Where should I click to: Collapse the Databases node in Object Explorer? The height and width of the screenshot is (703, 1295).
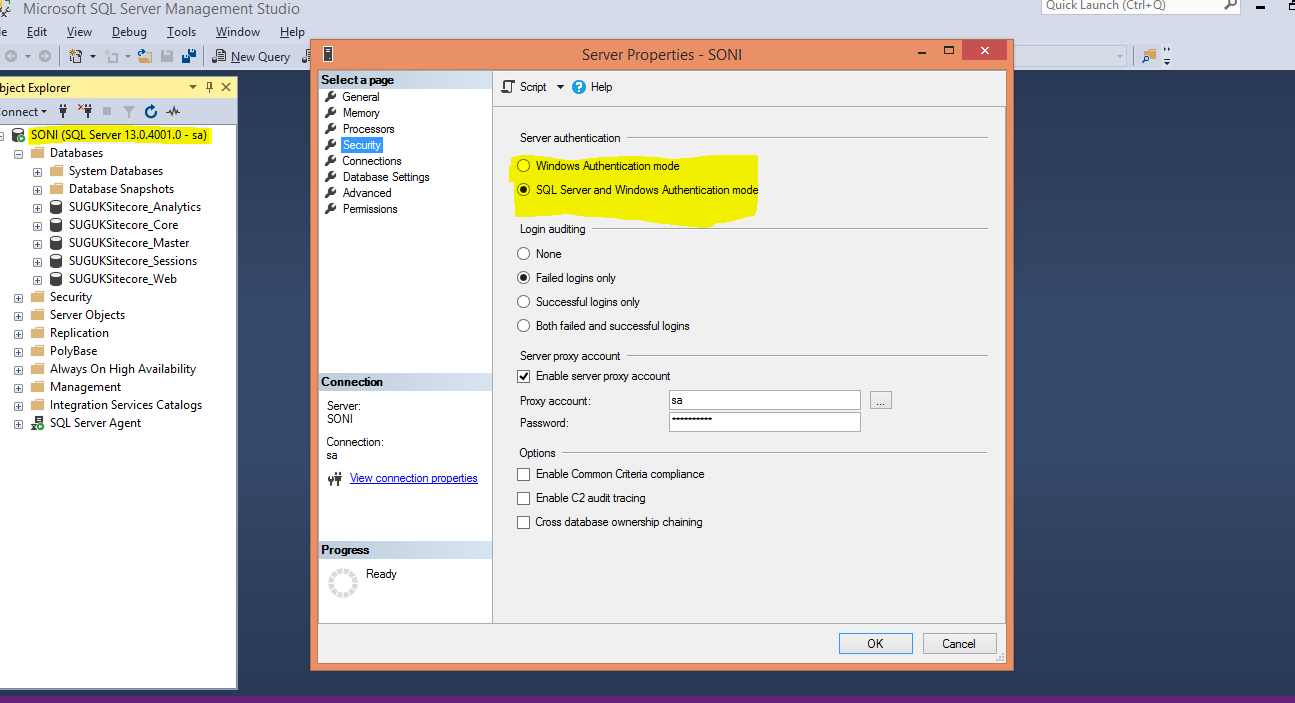click(x=17, y=152)
